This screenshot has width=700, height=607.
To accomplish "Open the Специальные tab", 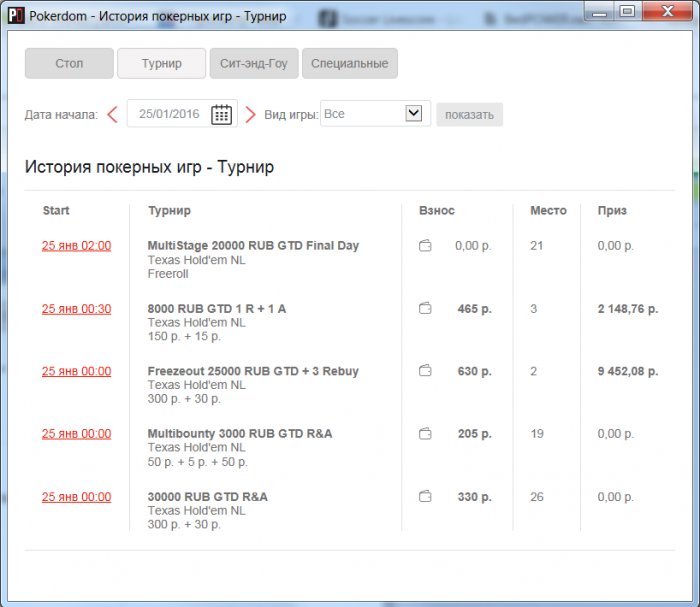I will [x=350, y=63].
